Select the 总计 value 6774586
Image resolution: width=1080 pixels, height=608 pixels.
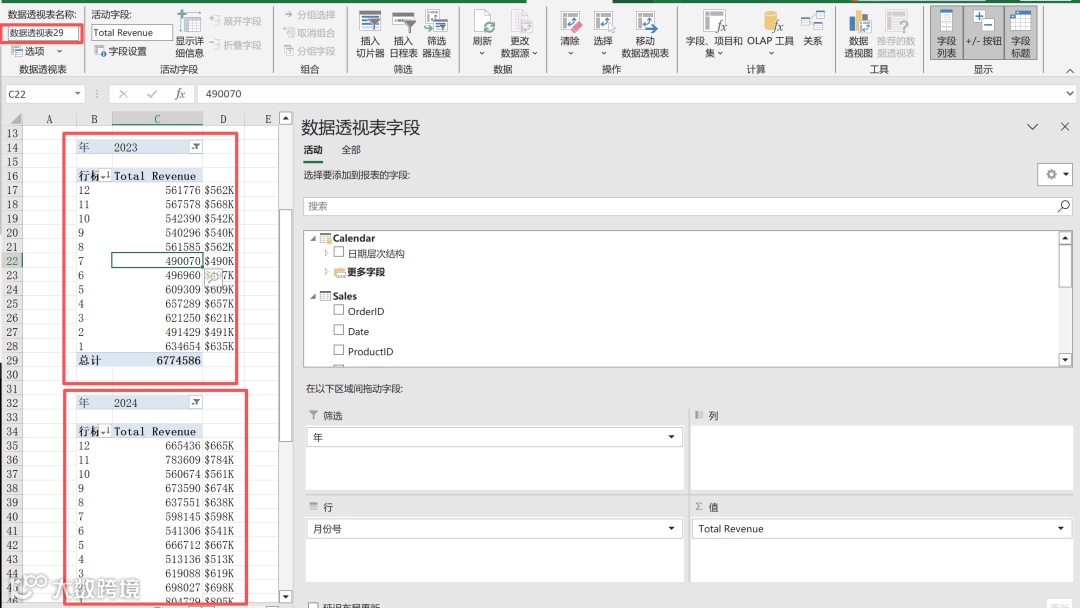click(x=157, y=360)
